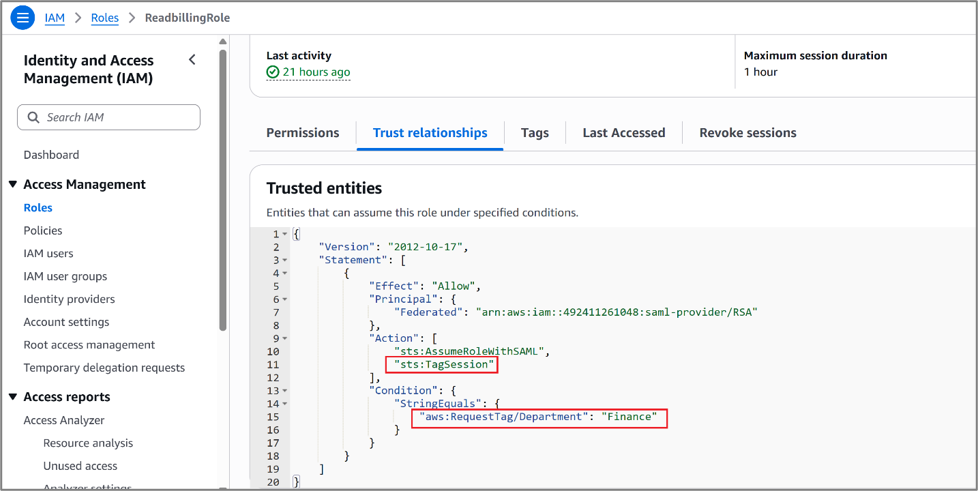This screenshot has height=491, width=978.
Task: Fold the StringEquals block at line 14
Action: (284, 404)
